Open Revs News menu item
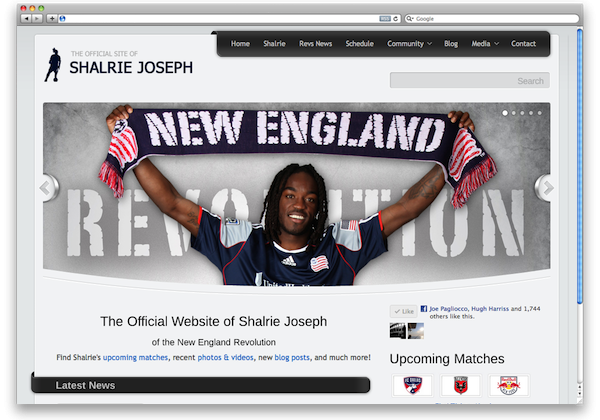Viewport: 600px width, 420px height. 316,44
